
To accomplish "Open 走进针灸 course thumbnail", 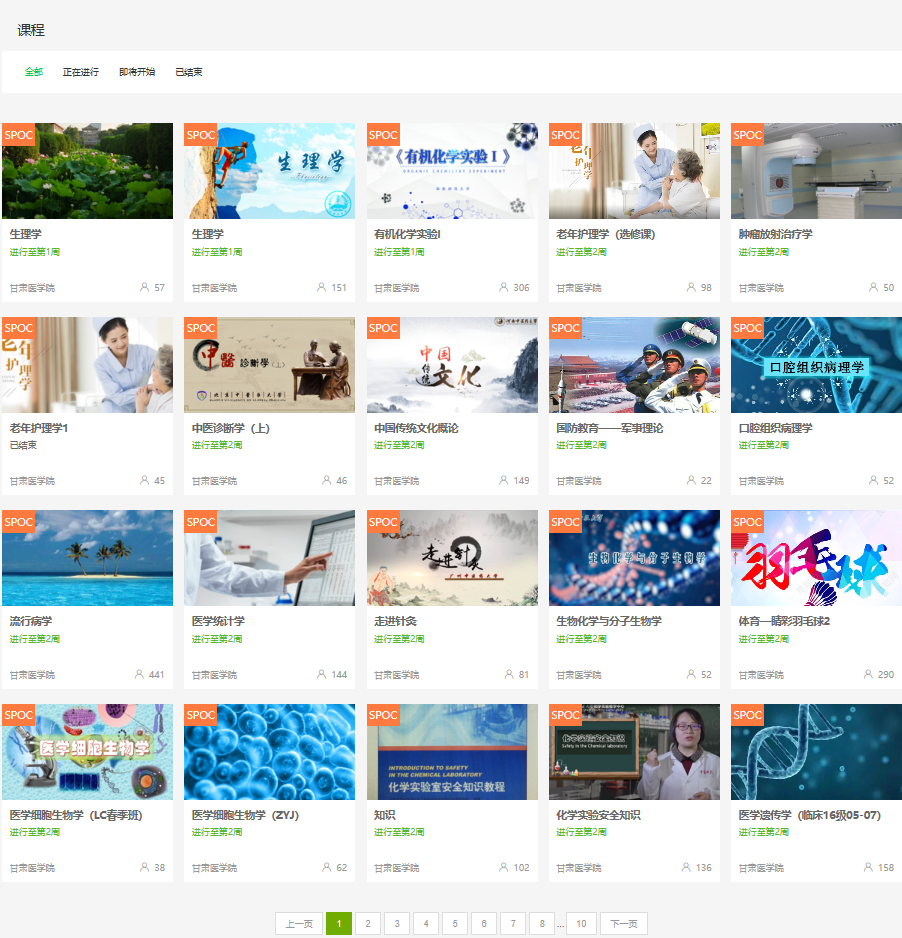I will 452,558.
